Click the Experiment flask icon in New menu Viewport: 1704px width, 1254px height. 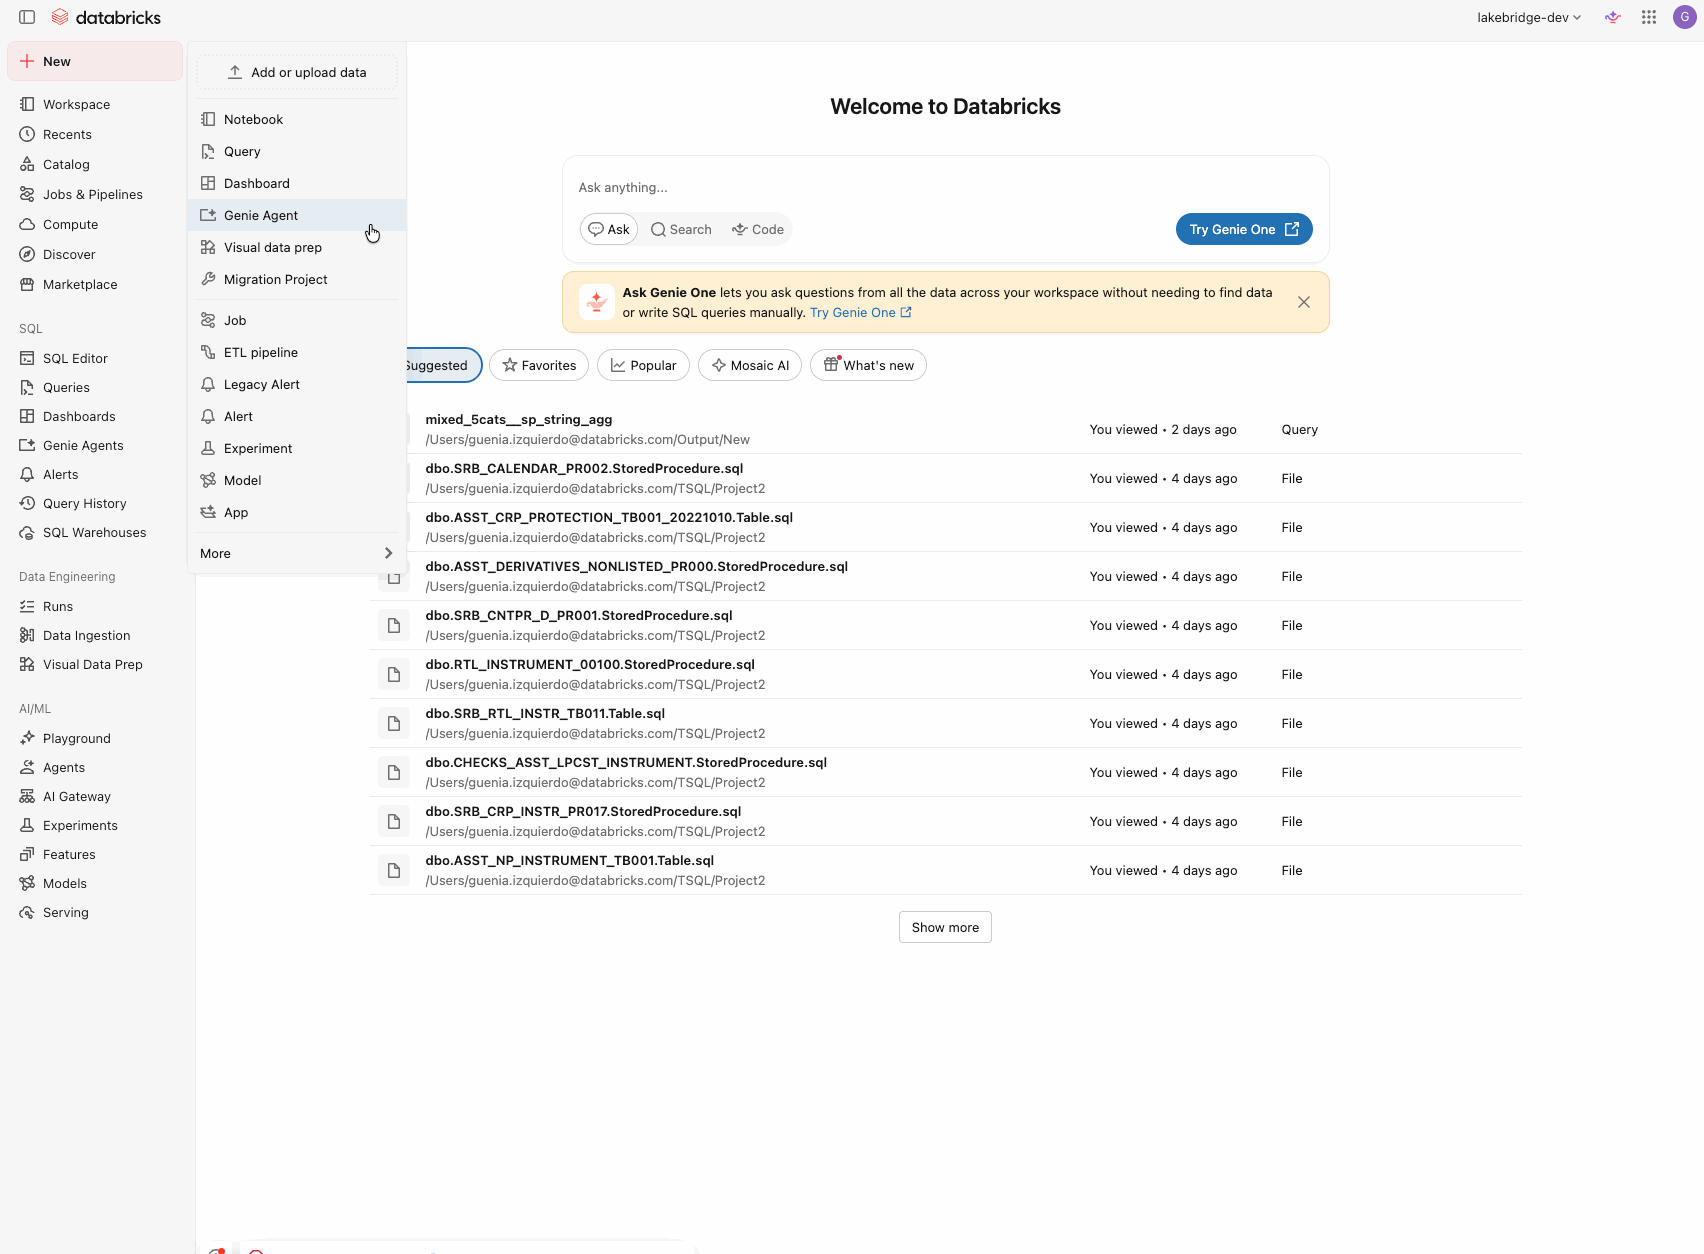tap(208, 448)
